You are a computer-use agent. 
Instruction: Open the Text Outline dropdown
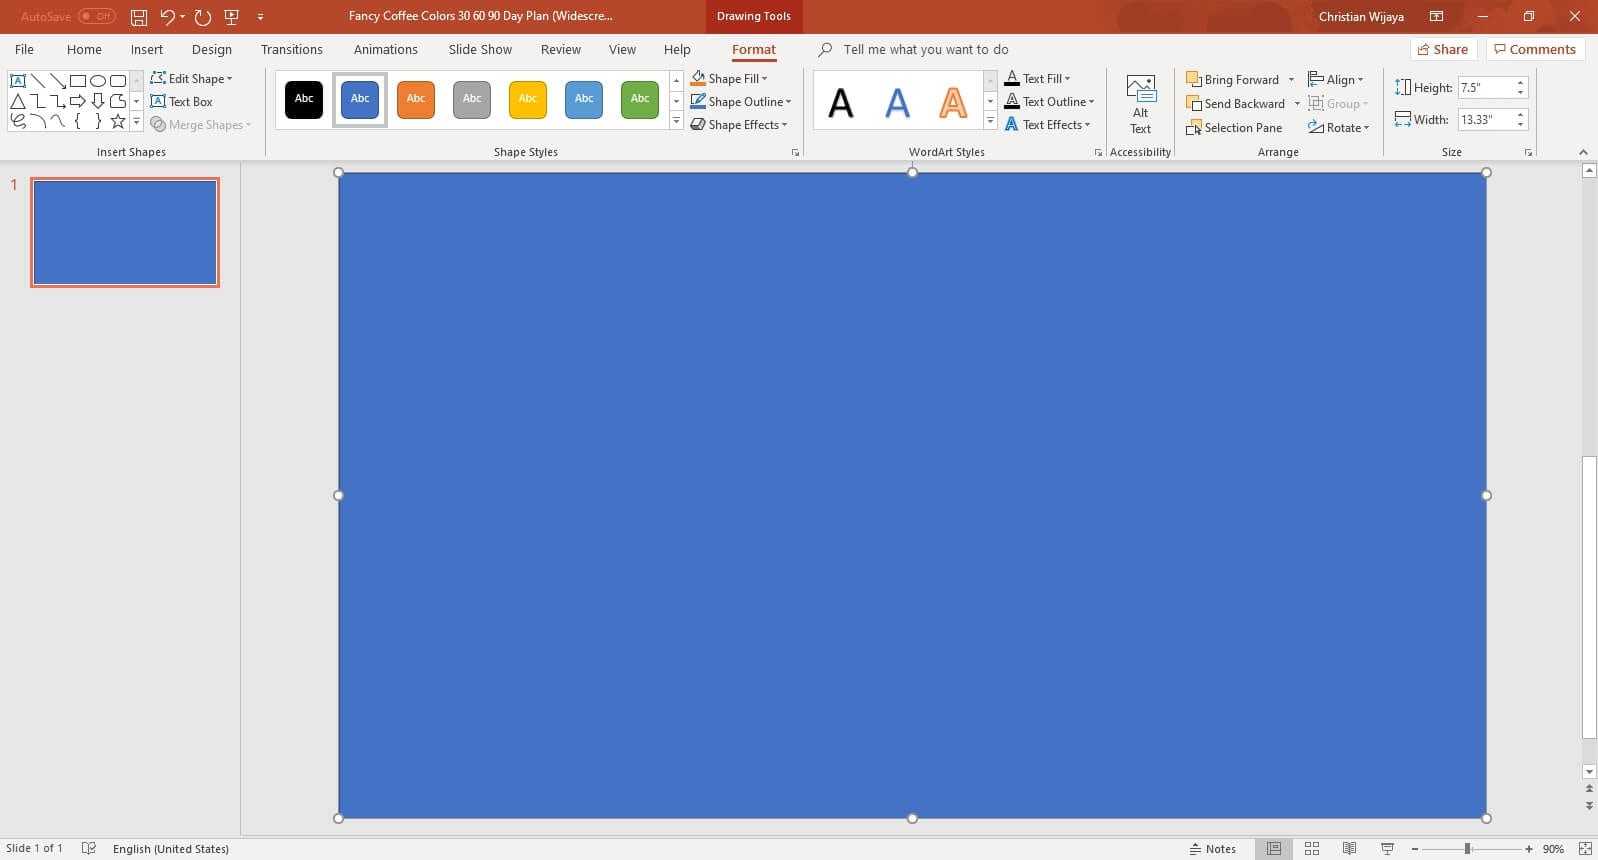(x=1049, y=101)
